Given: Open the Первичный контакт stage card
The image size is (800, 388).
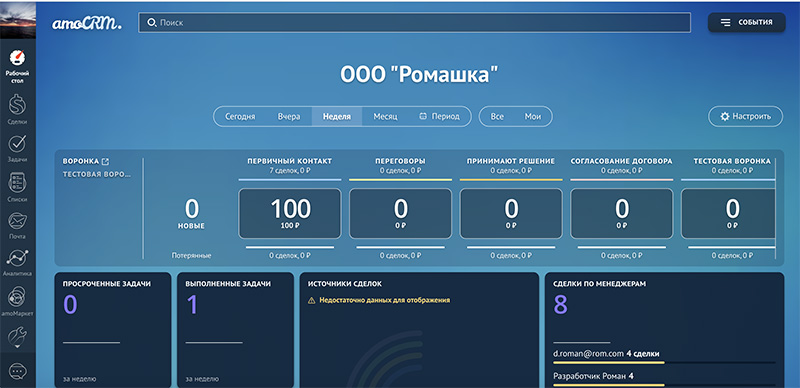Looking at the screenshot, I should click(290, 213).
